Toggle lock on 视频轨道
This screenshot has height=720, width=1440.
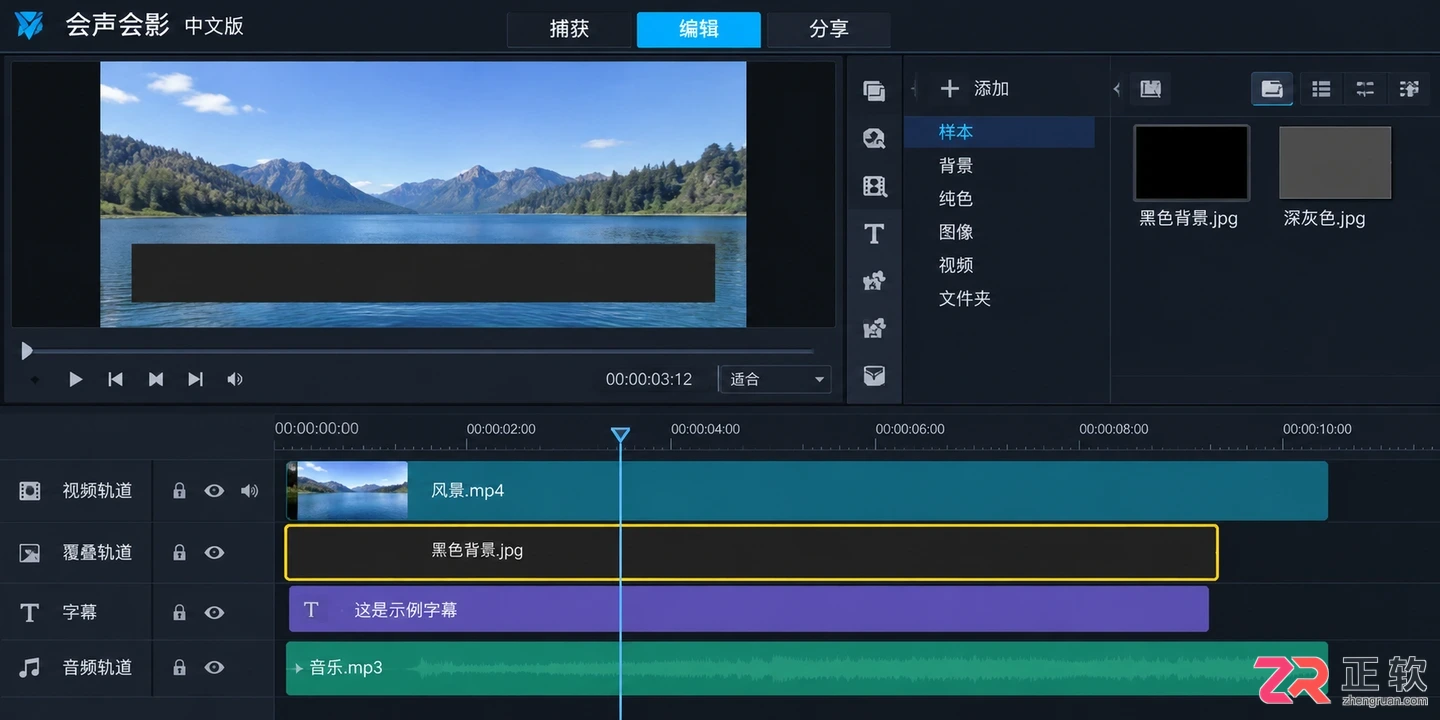(179, 491)
